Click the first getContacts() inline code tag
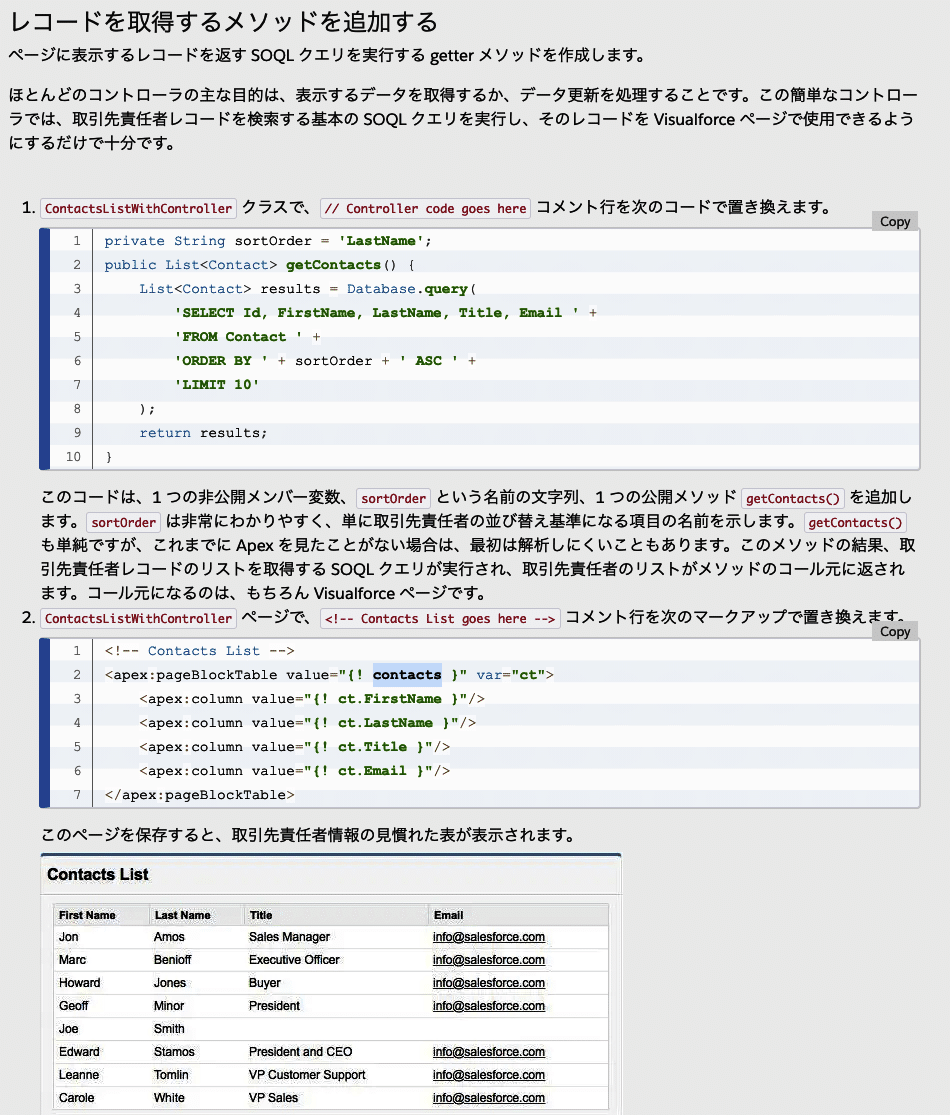 [x=793, y=498]
